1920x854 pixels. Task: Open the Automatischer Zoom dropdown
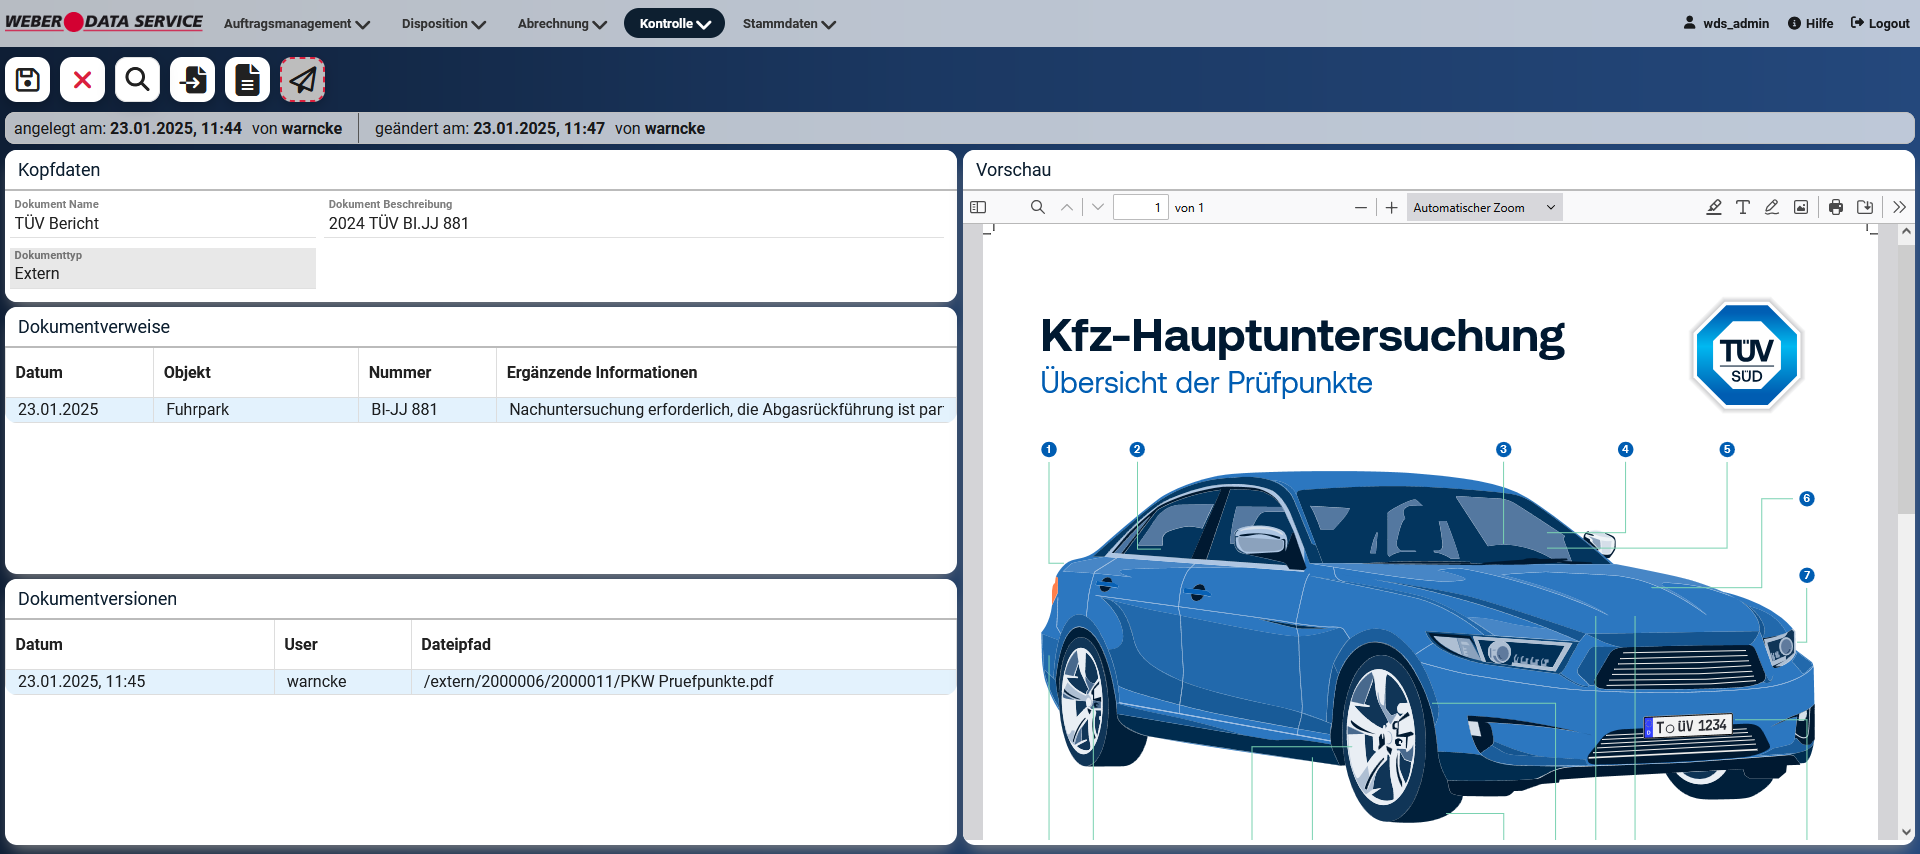(x=1484, y=207)
